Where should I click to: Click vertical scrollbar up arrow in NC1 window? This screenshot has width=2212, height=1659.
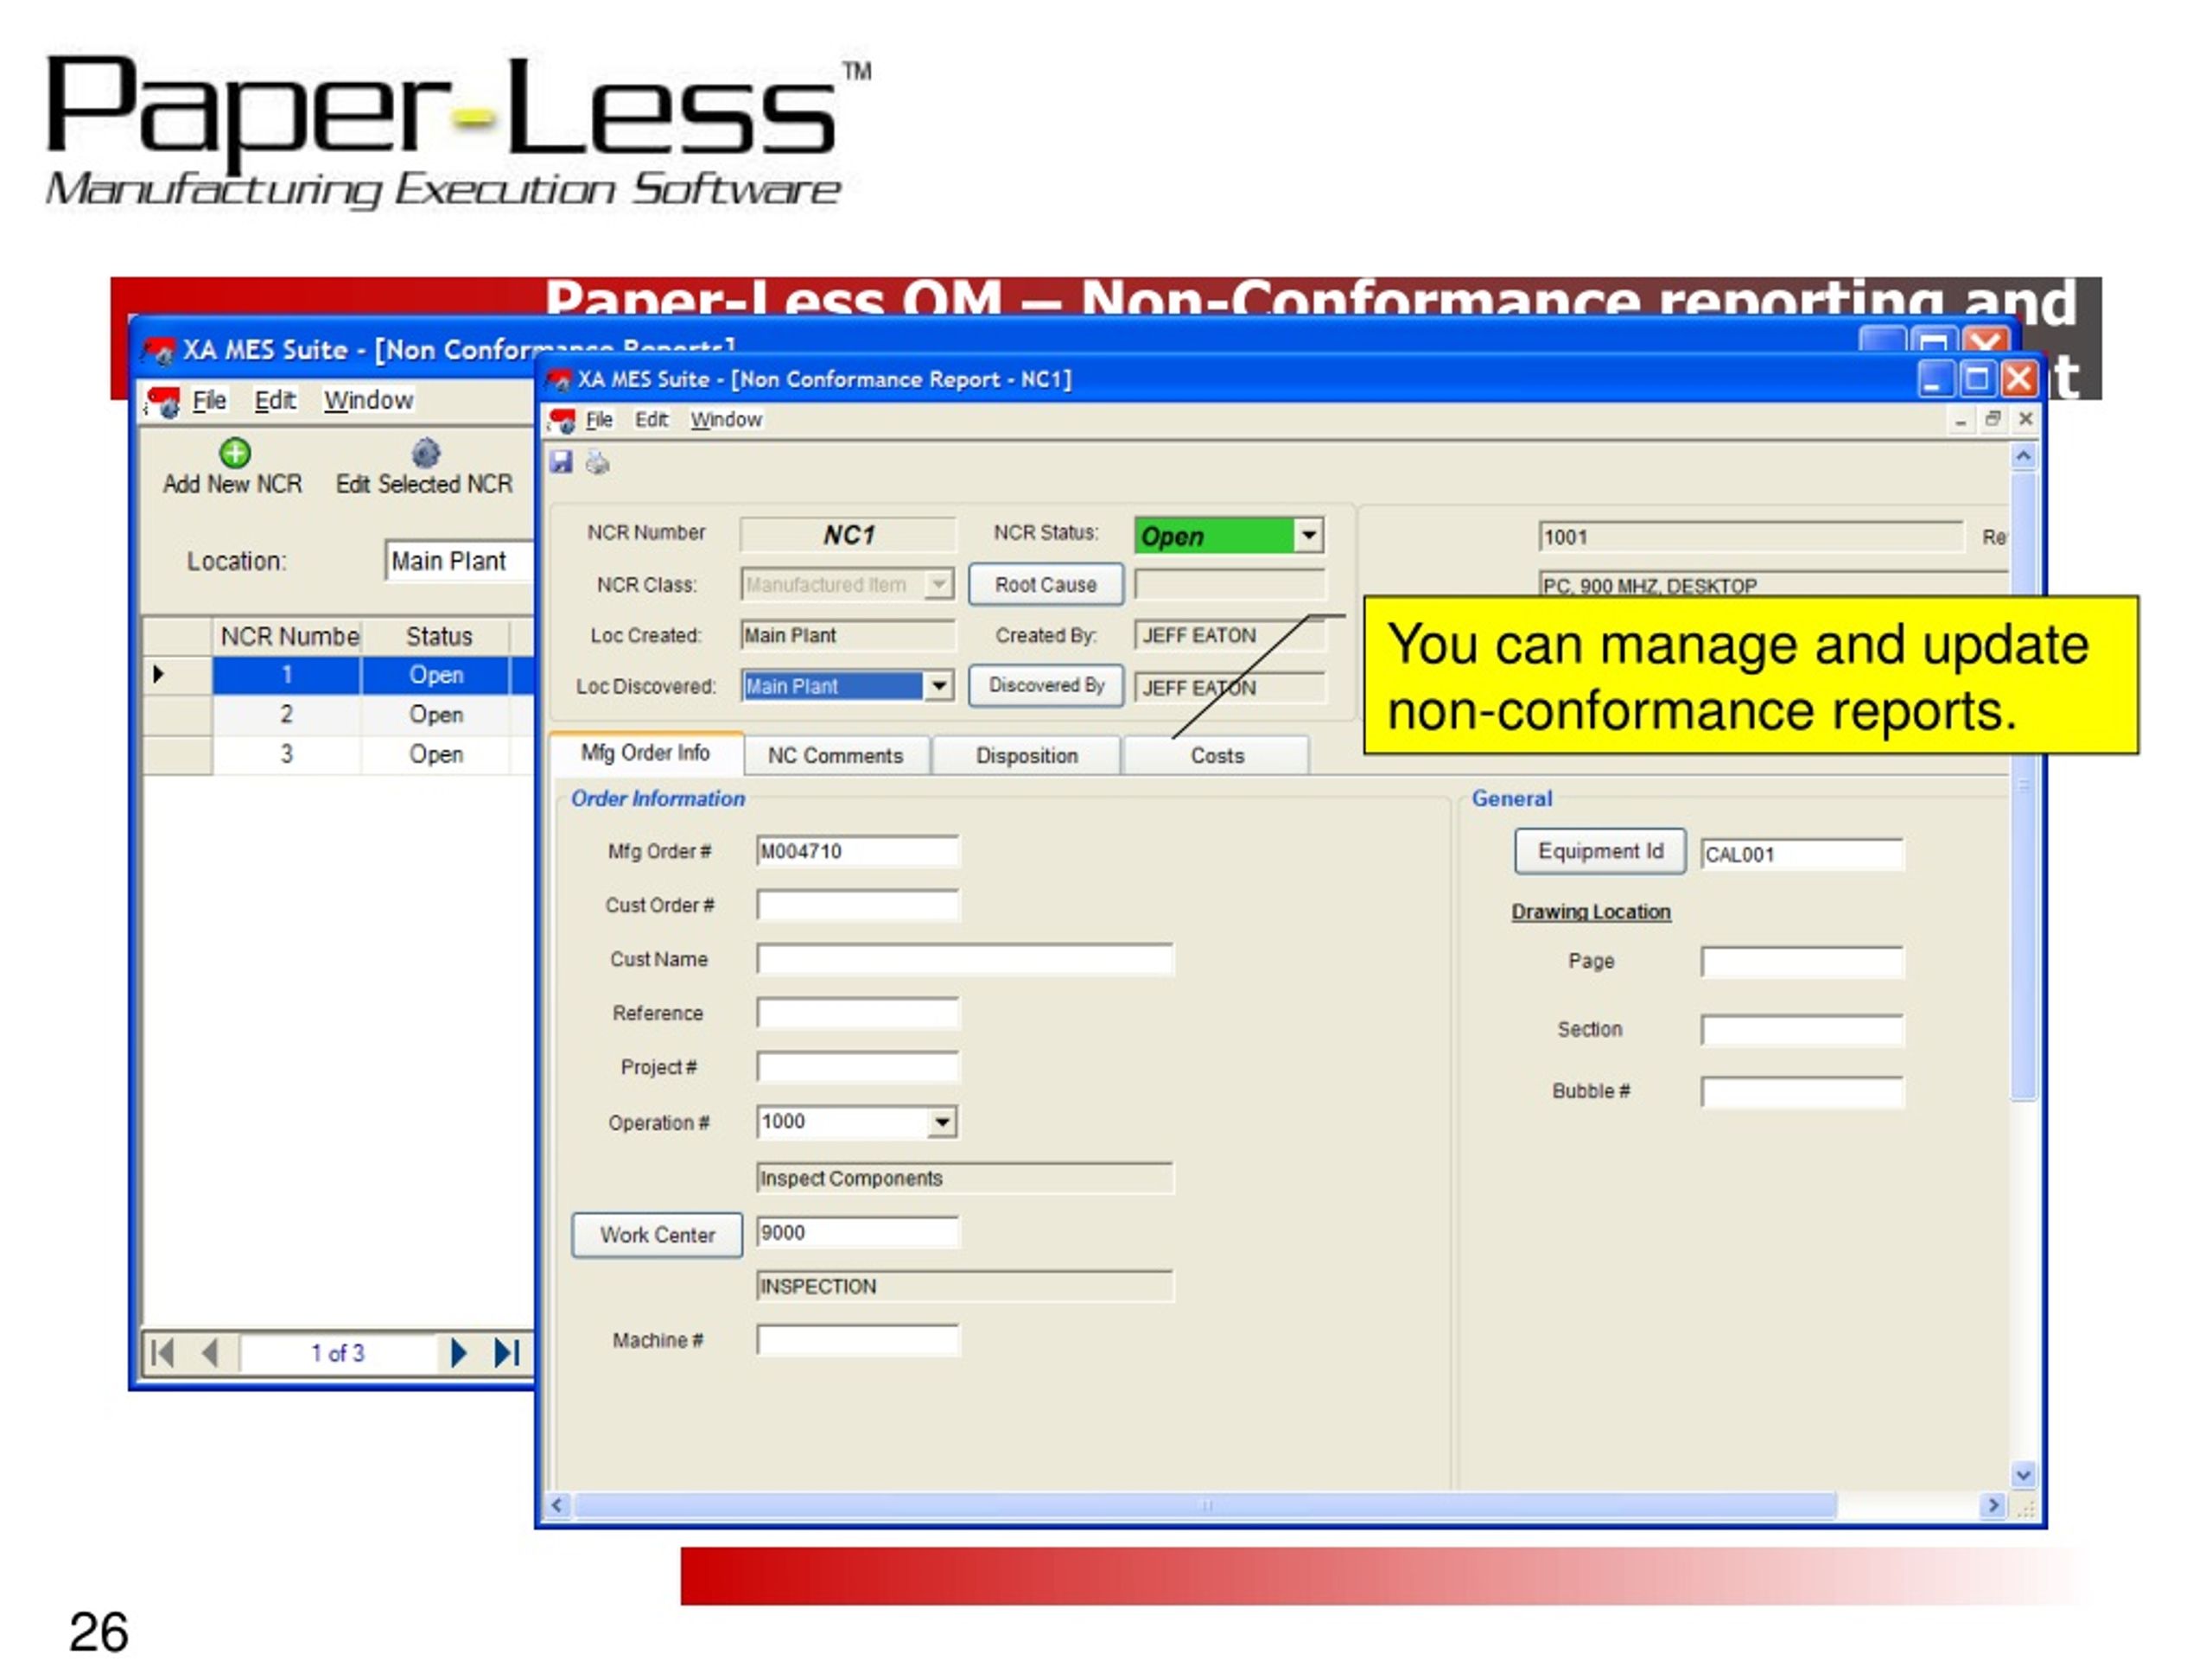point(2023,457)
